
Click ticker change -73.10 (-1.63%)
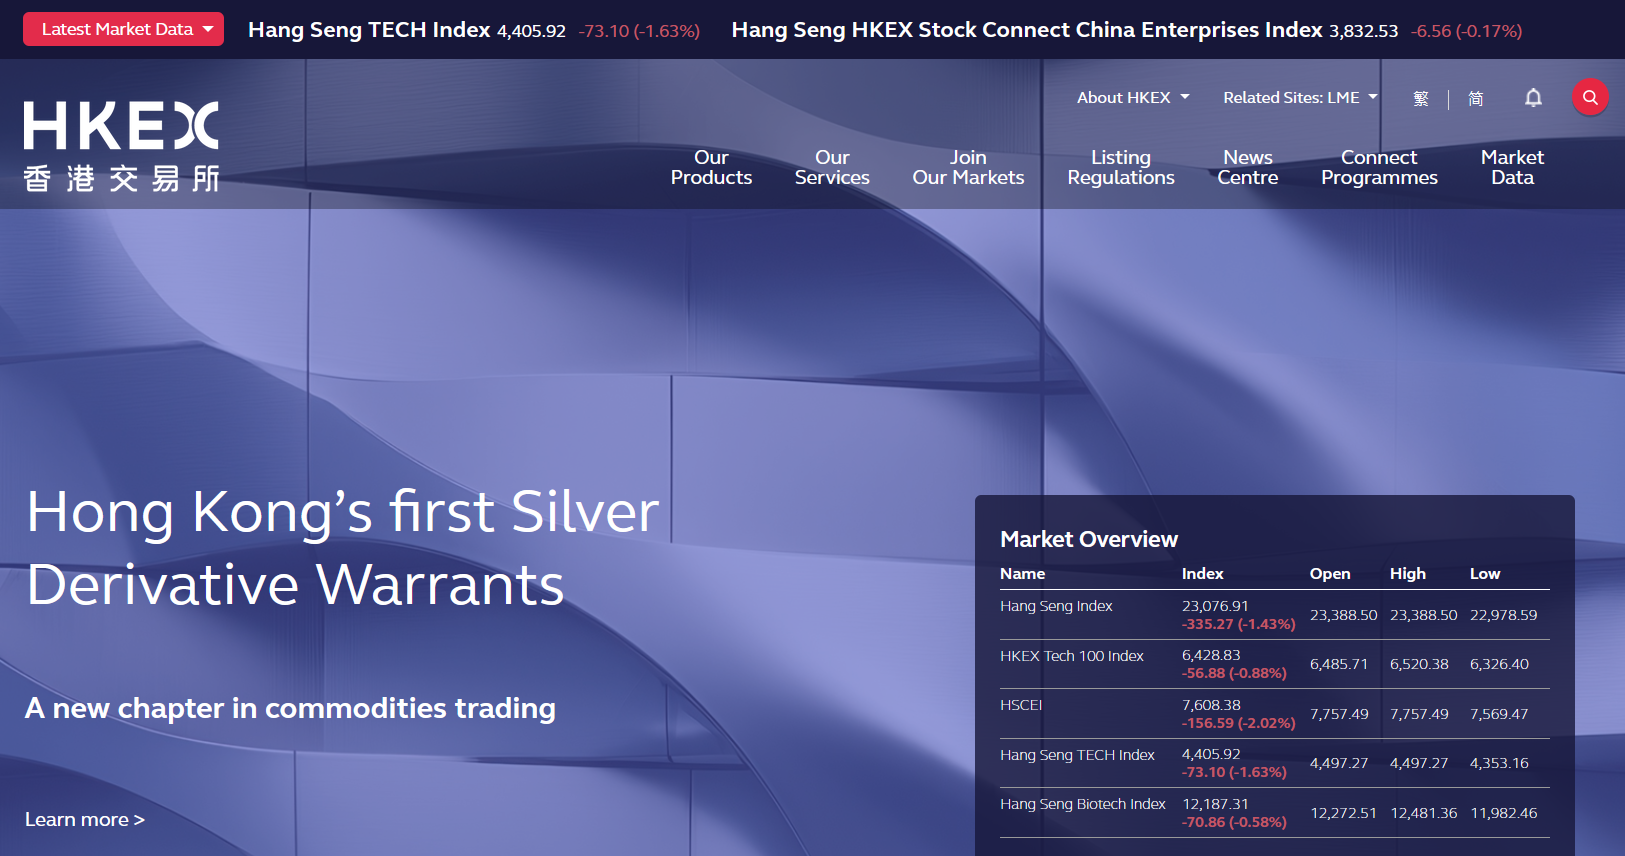point(639,31)
